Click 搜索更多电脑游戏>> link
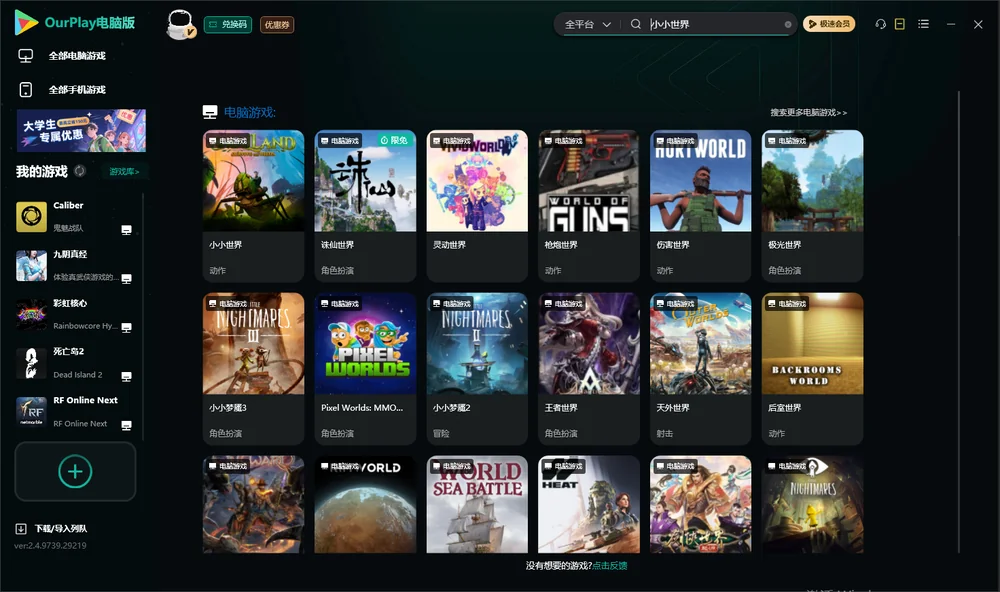The height and width of the screenshot is (592, 1000). point(809,113)
